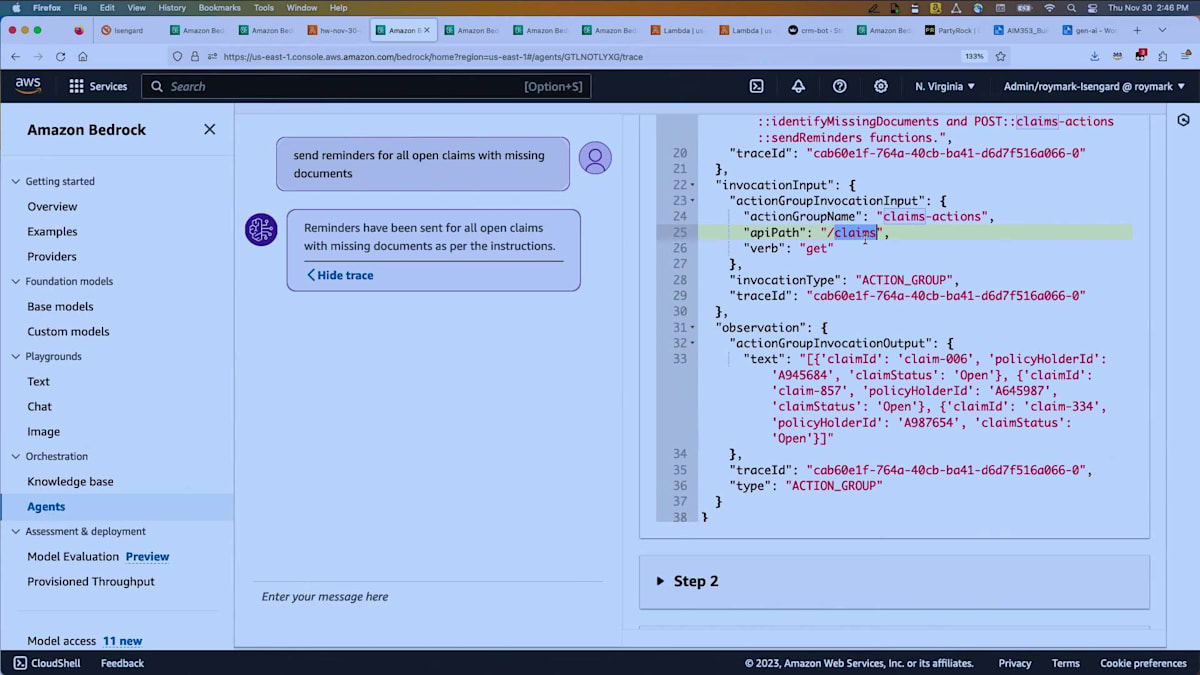
Task: Go to the Firefox home page icon
Action: (x=83, y=57)
